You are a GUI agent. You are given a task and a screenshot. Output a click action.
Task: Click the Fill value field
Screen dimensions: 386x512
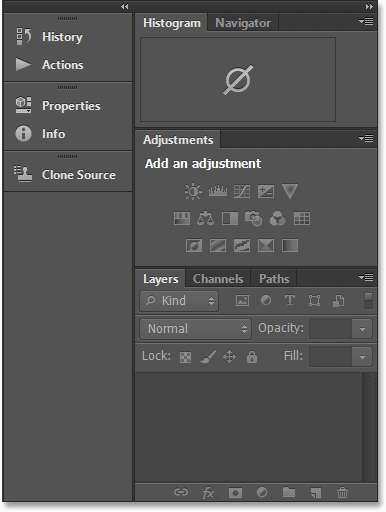pyautogui.click(x=330, y=357)
